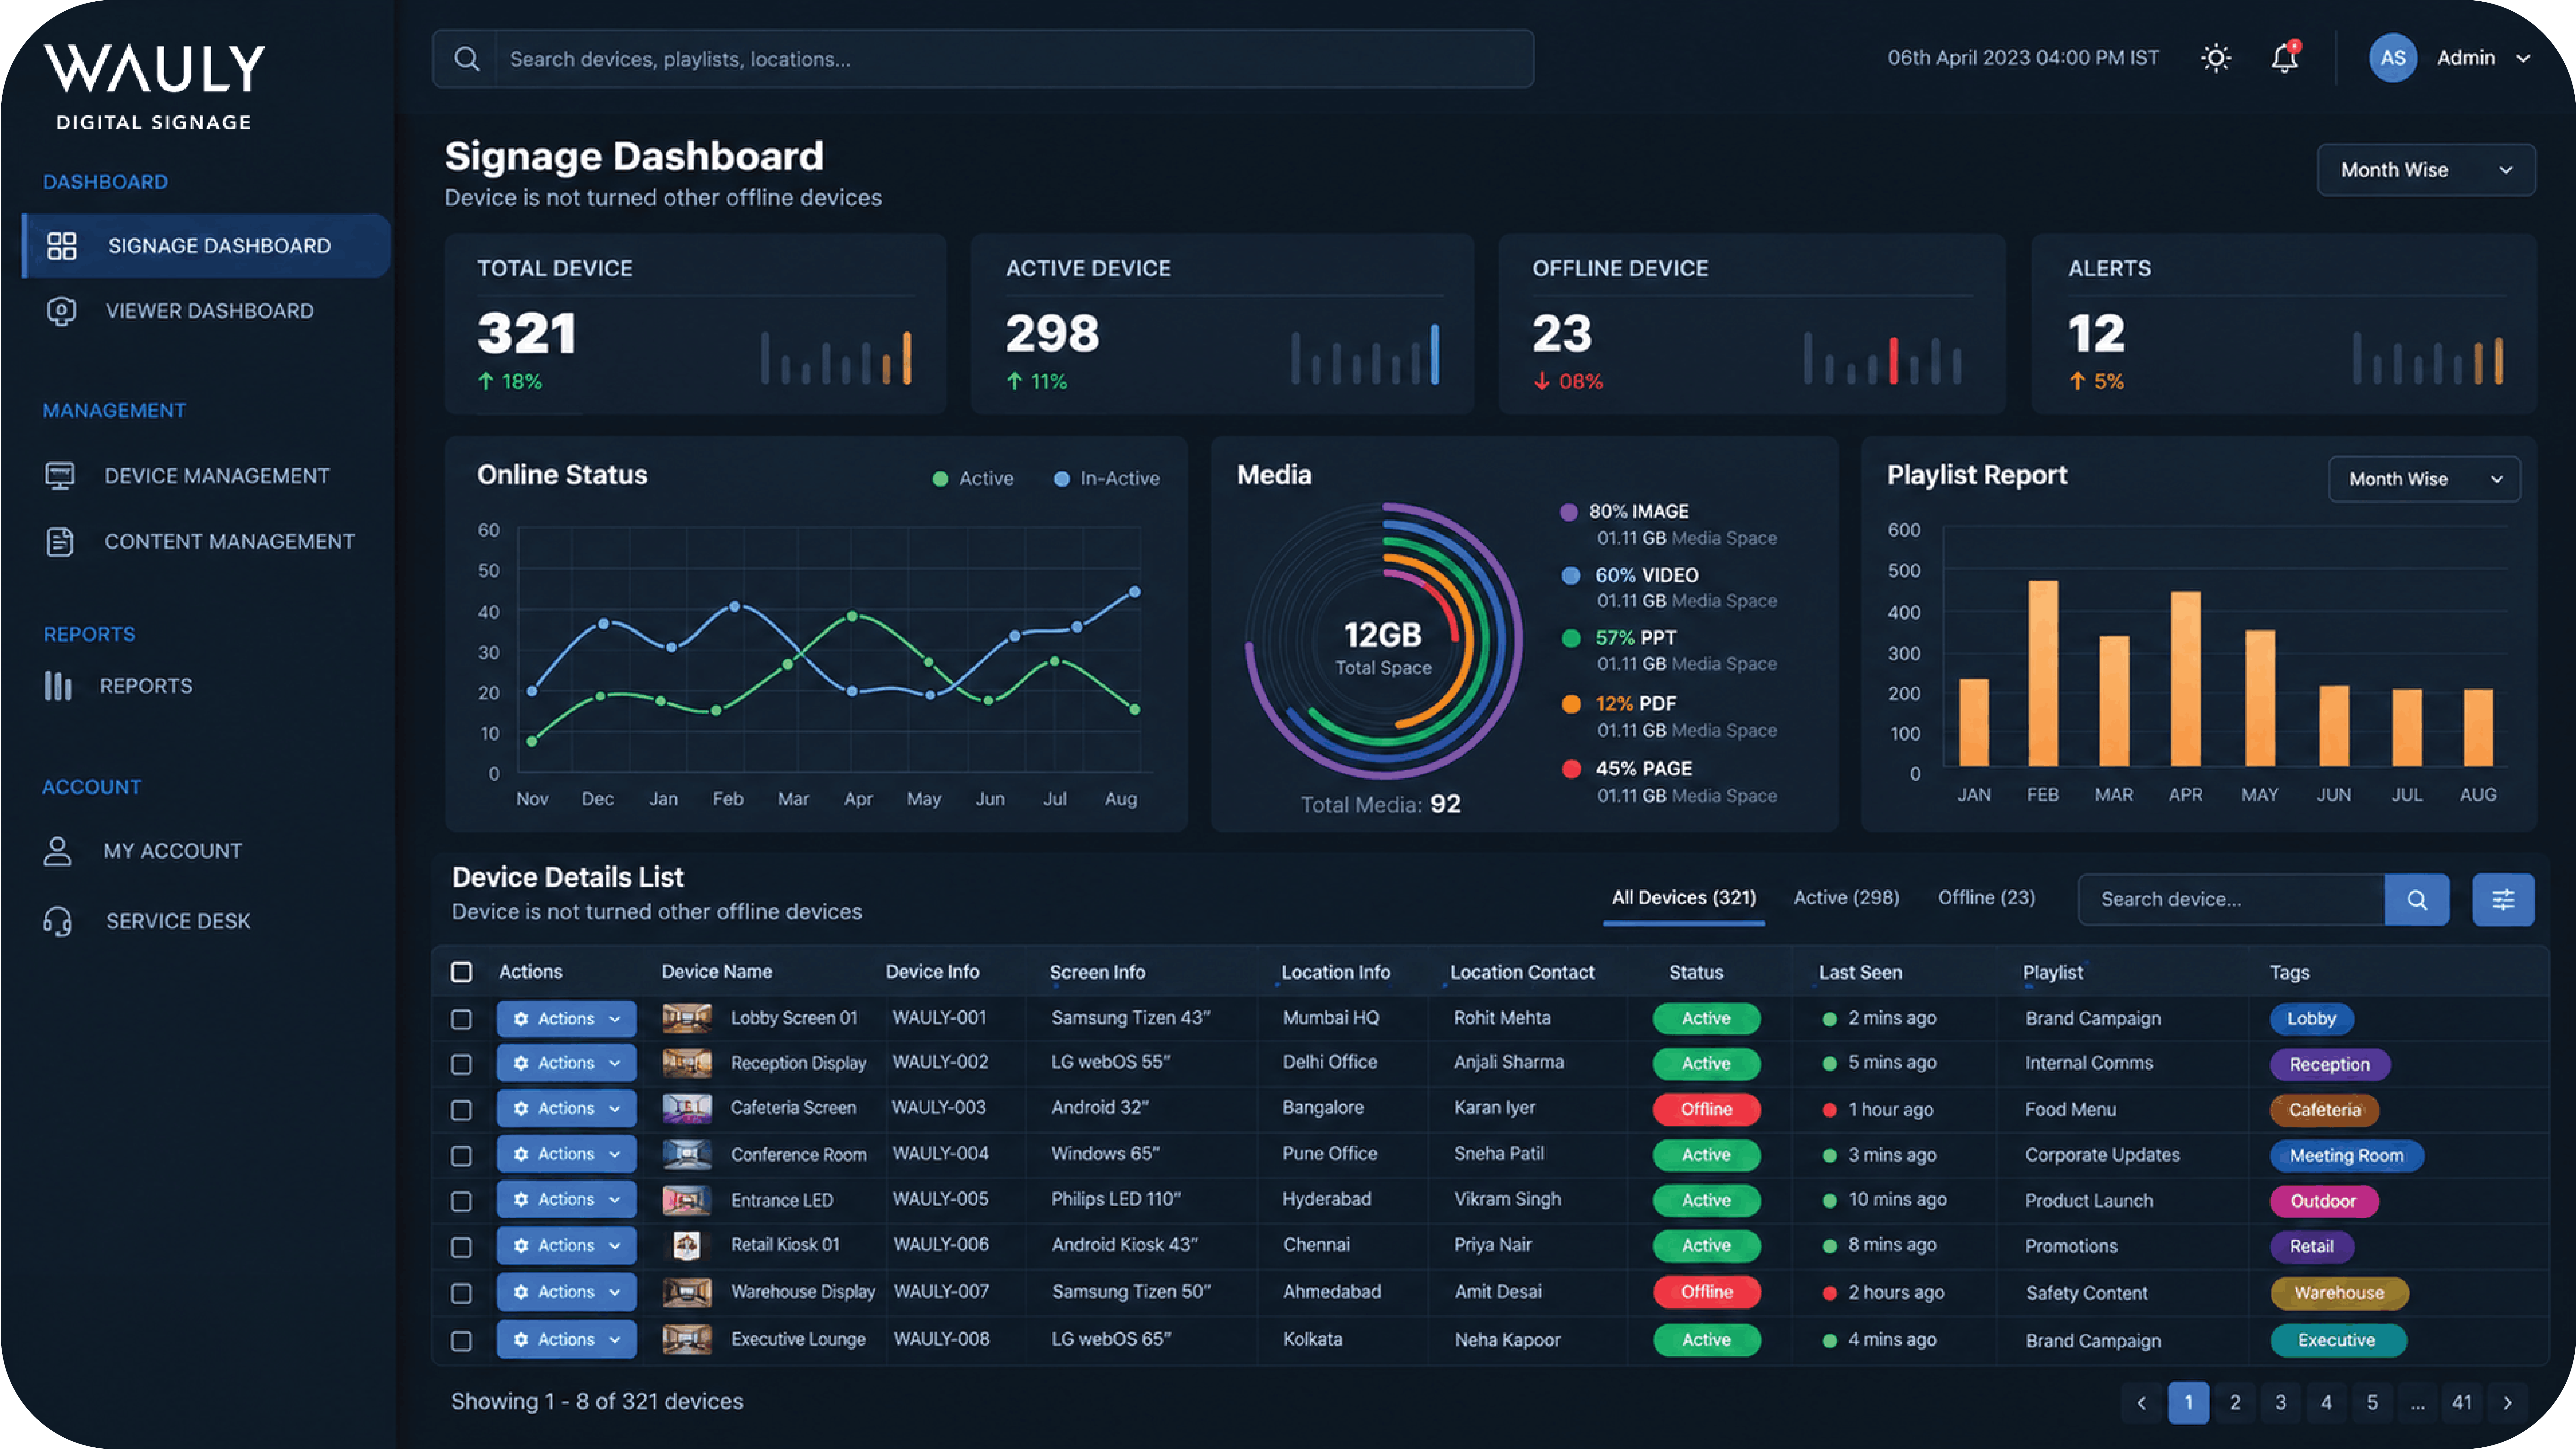2576x1449 pixels.
Task: Go to Device Management monitor icon
Action: tap(60, 476)
